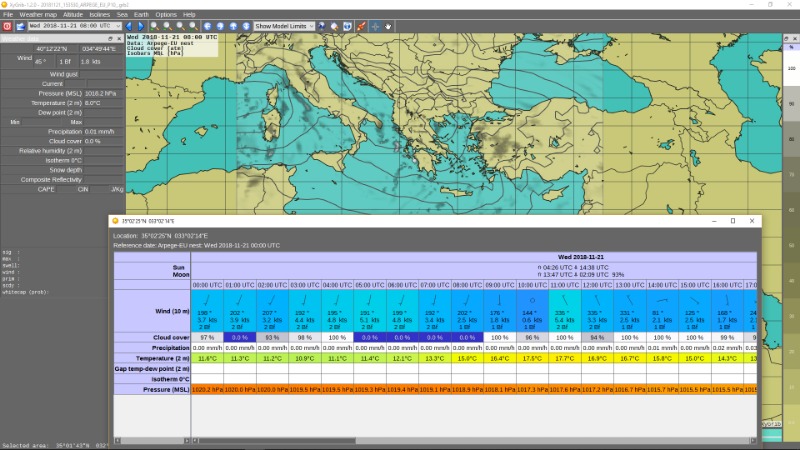Click the Precipitation row label in table

(152, 347)
